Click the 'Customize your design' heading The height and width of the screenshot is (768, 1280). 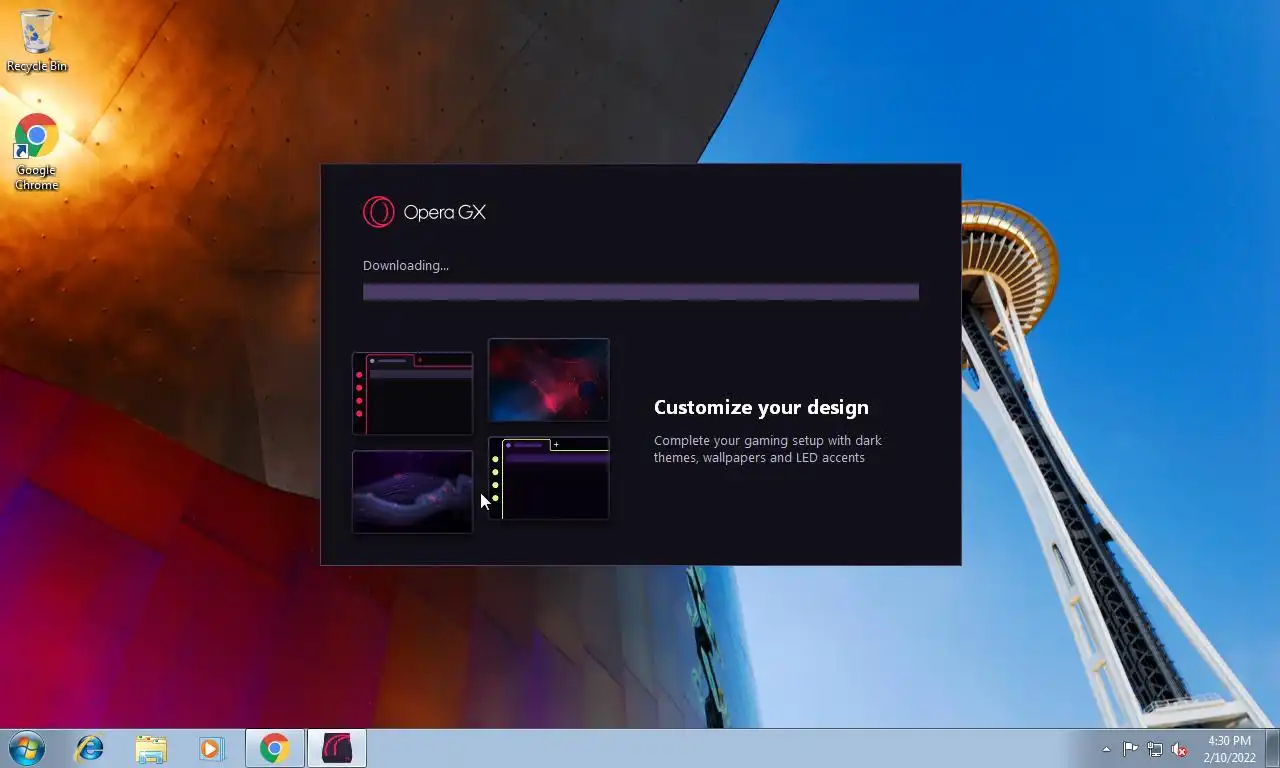[x=761, y=407]
